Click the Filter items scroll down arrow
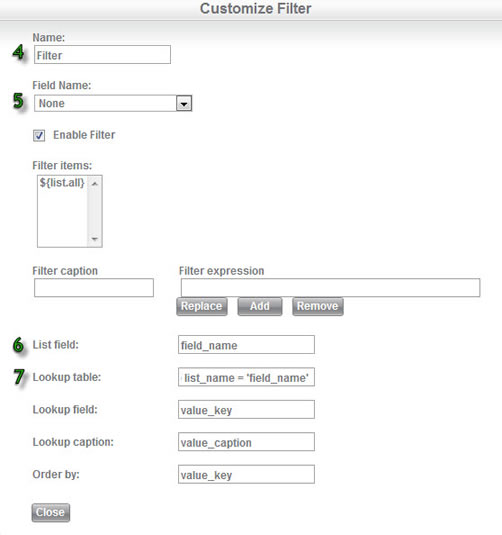Image resolution: width=502 pixels, height=535 pixels. [x=95, y=239]
